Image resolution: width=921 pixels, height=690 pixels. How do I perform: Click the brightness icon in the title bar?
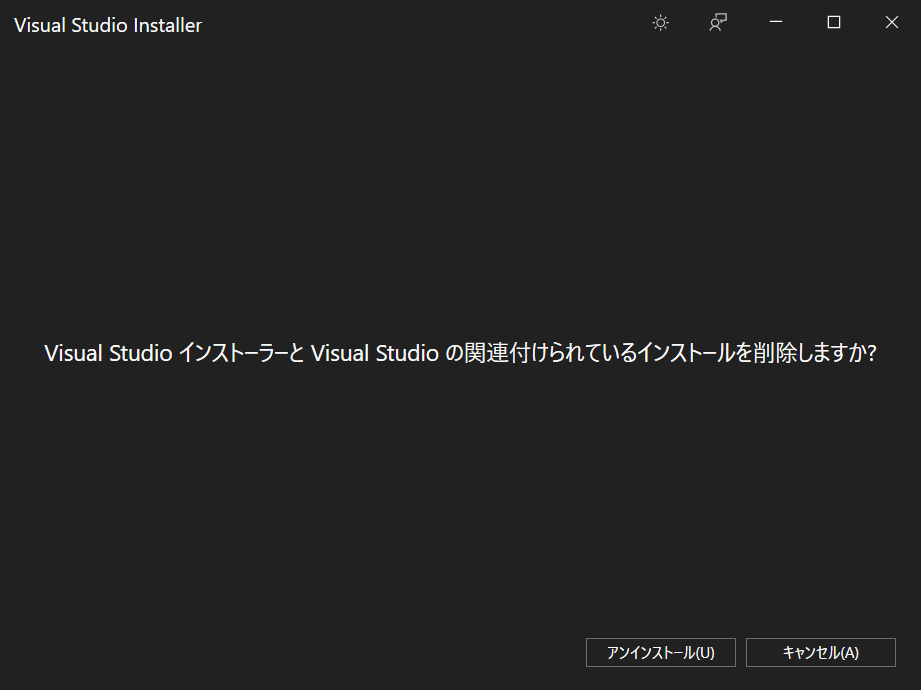click(x=660, y=22)
